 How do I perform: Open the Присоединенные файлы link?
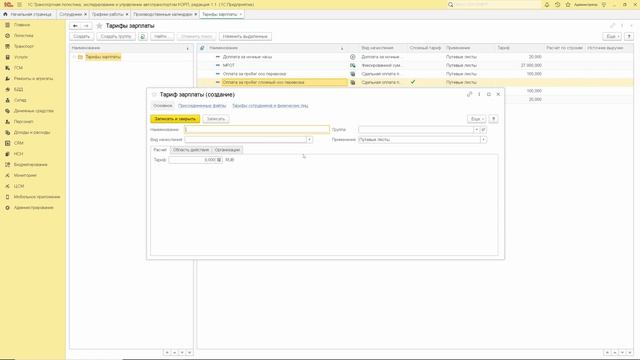coord(202,106)
